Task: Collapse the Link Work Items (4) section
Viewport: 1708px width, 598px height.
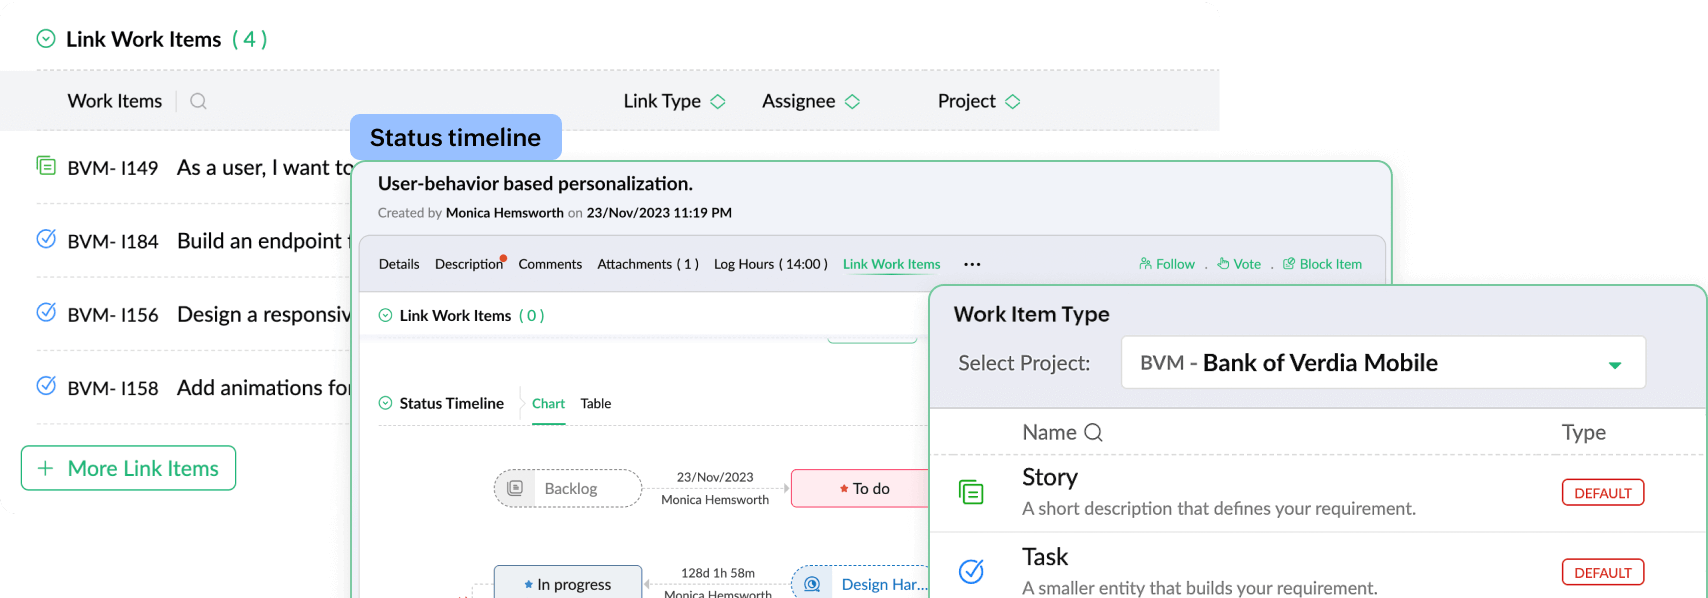Action: [x=45, y=39]
